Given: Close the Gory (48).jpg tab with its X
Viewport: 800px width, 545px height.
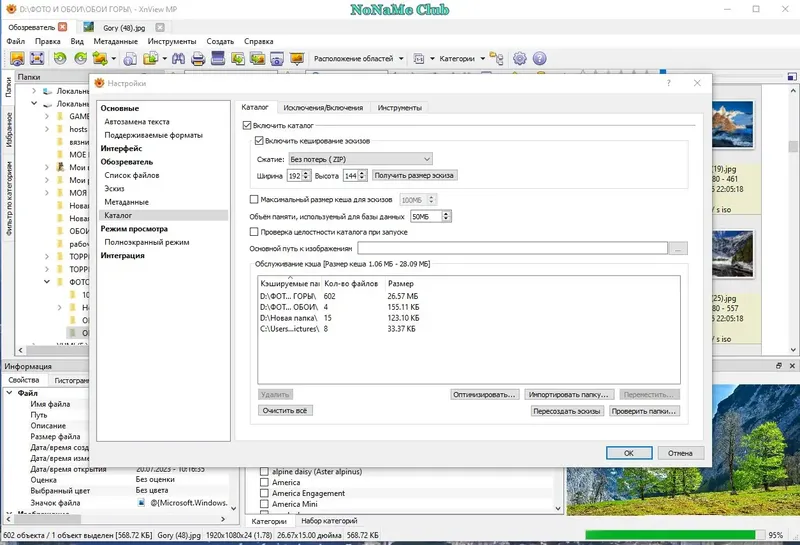Looking at the screenshot, I should point(160,28).
